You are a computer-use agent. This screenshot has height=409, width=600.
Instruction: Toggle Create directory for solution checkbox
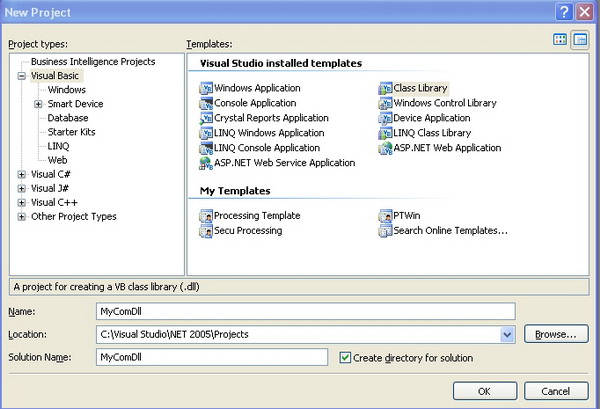point(345,358)
